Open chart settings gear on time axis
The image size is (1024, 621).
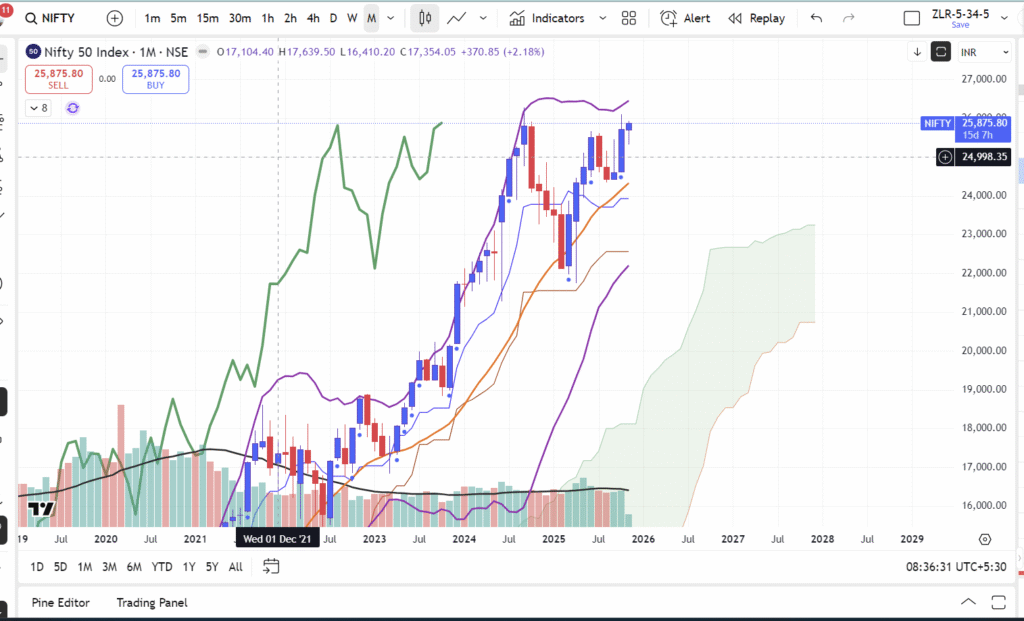pos(985,539)
